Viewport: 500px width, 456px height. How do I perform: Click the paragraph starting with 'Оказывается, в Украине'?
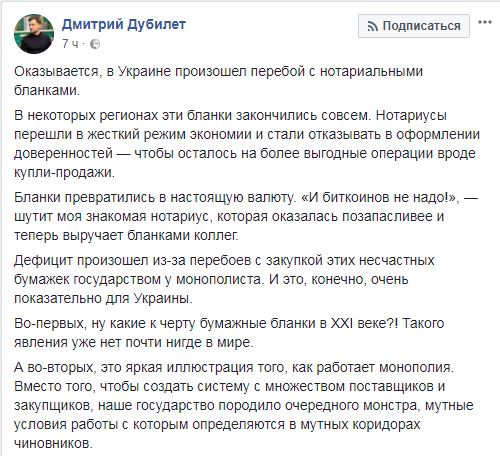[x=218, y=81]
